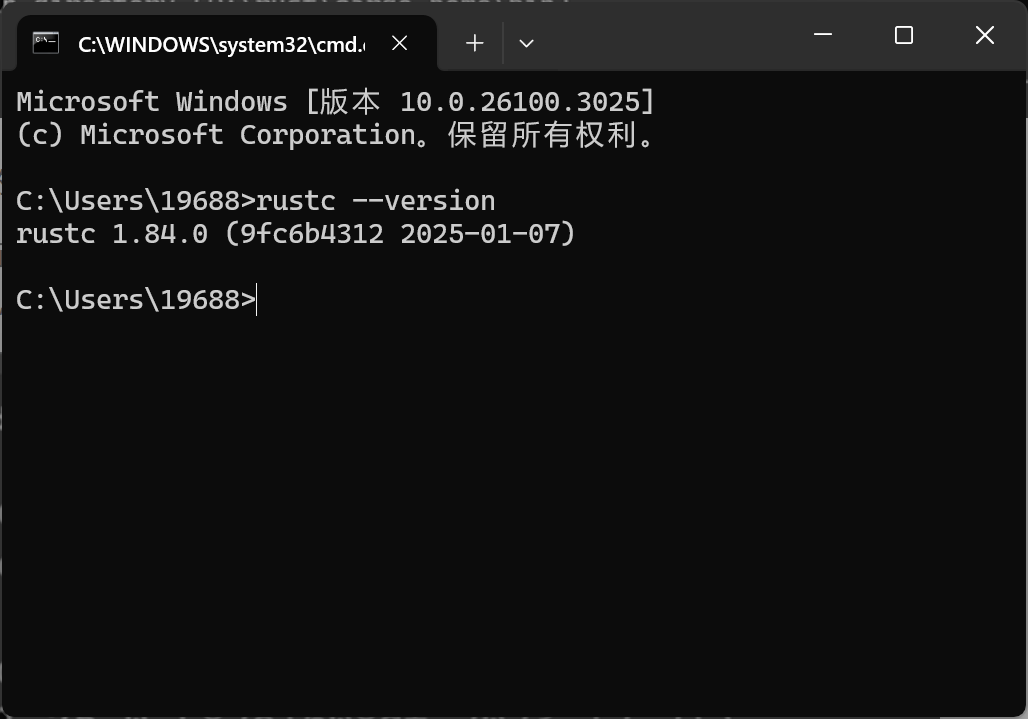Maximize the terminal window
This screenshot has height=719, width=1028.
(x=904, y=36)
